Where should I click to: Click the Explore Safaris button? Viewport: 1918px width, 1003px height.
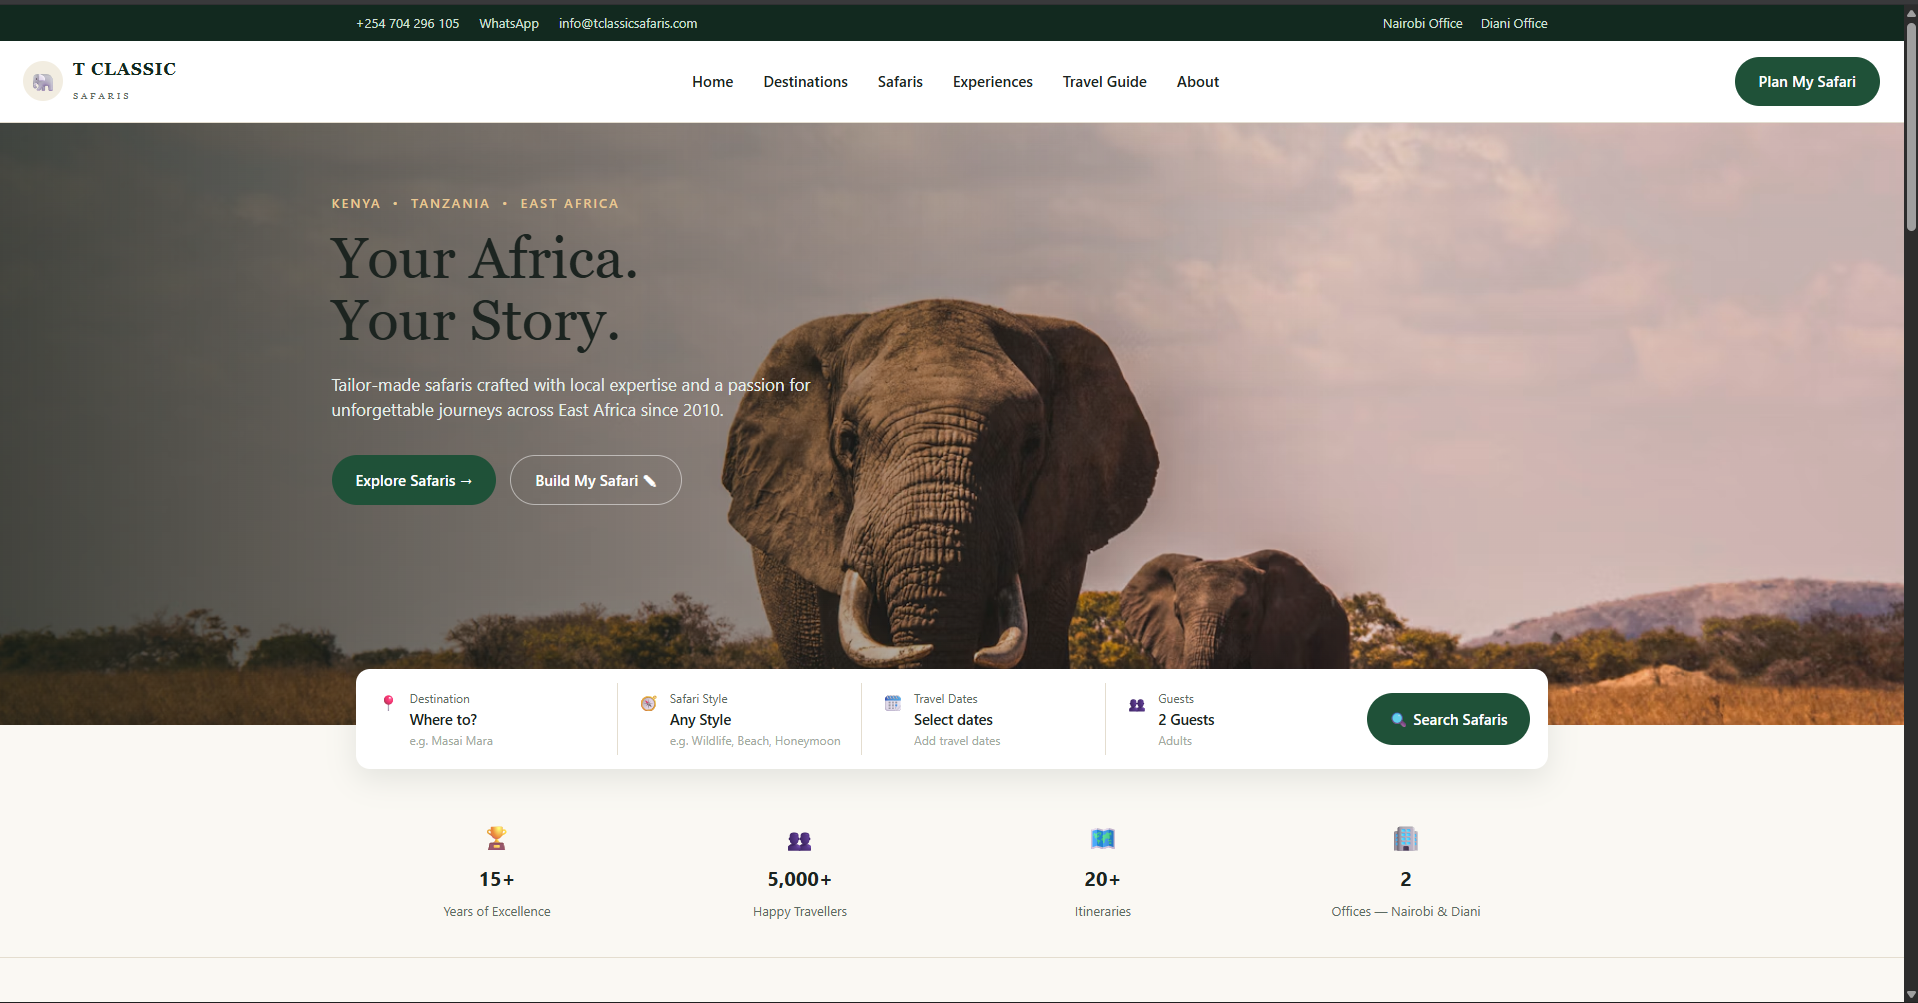click(413, 480)
